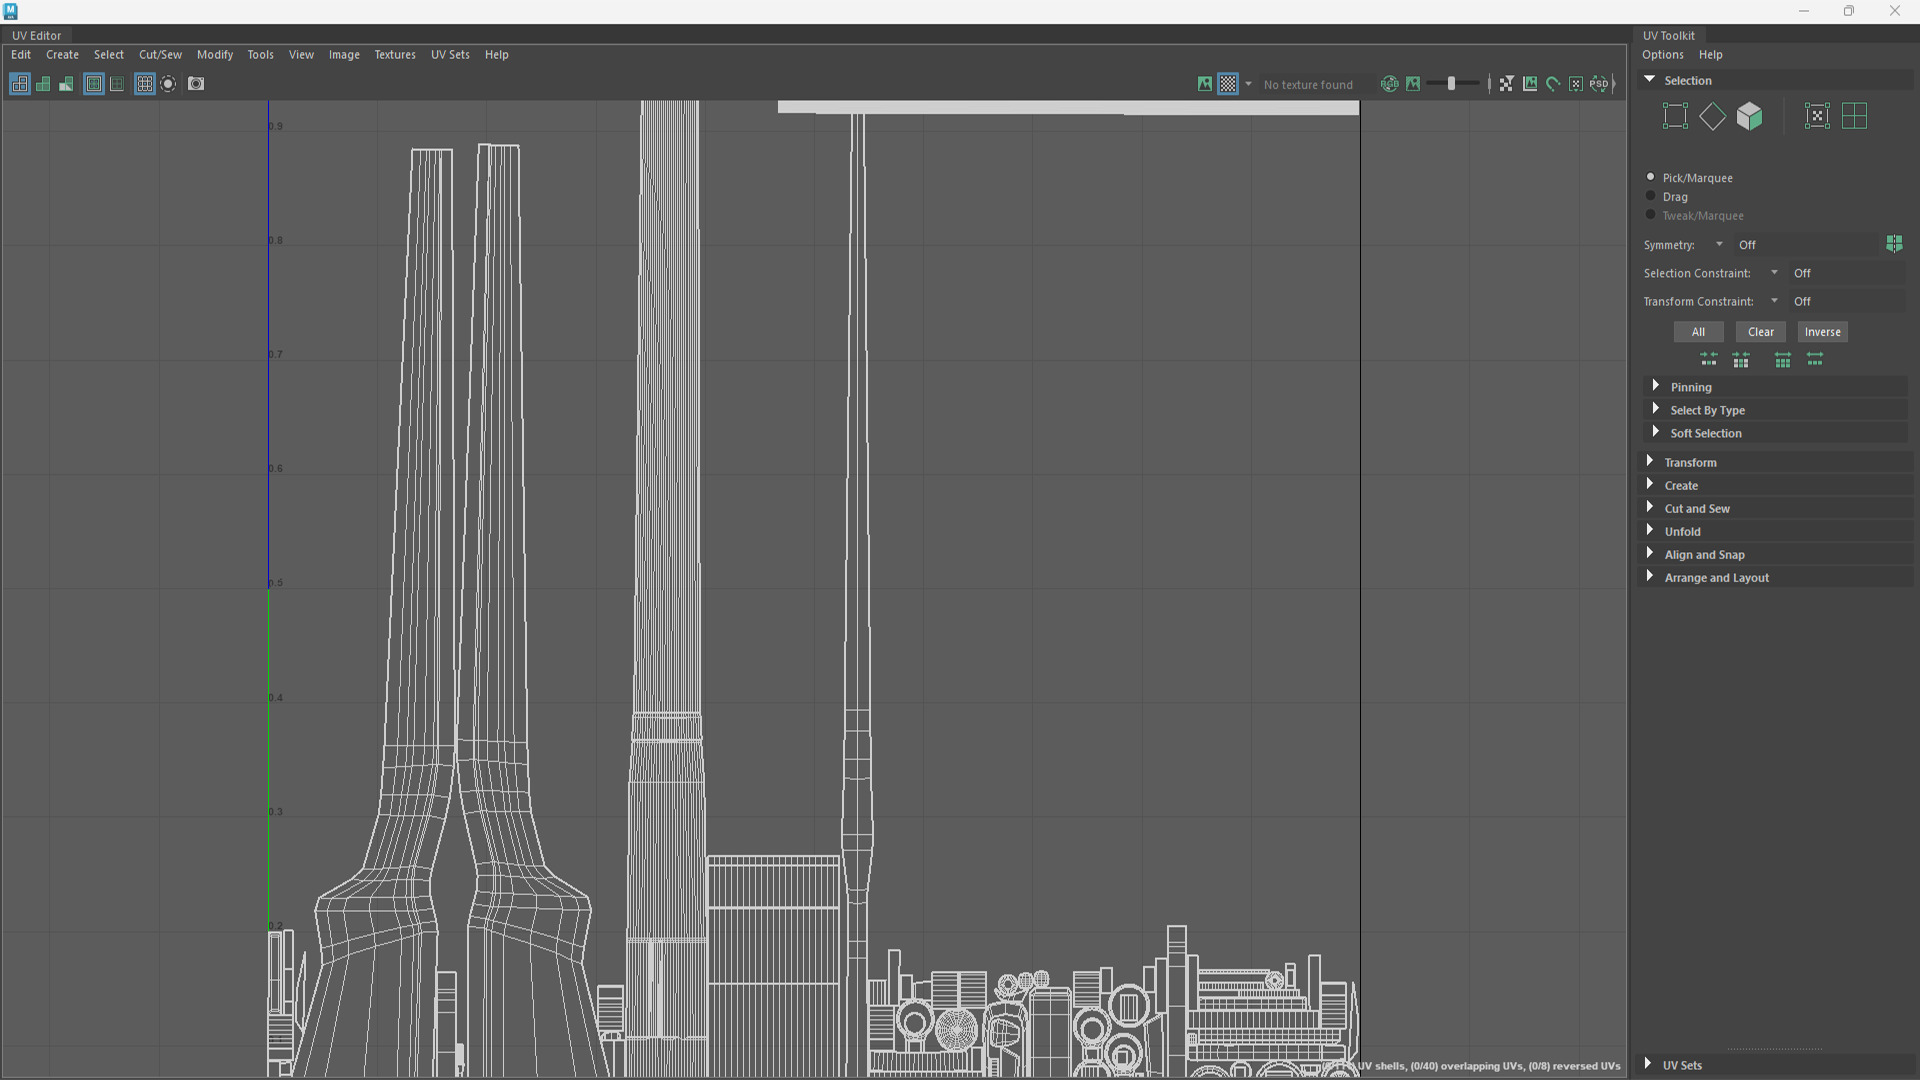Screen dimensions: 1920x1080
Task: Select the edge selection mode icon
Action: [1712, 116]
